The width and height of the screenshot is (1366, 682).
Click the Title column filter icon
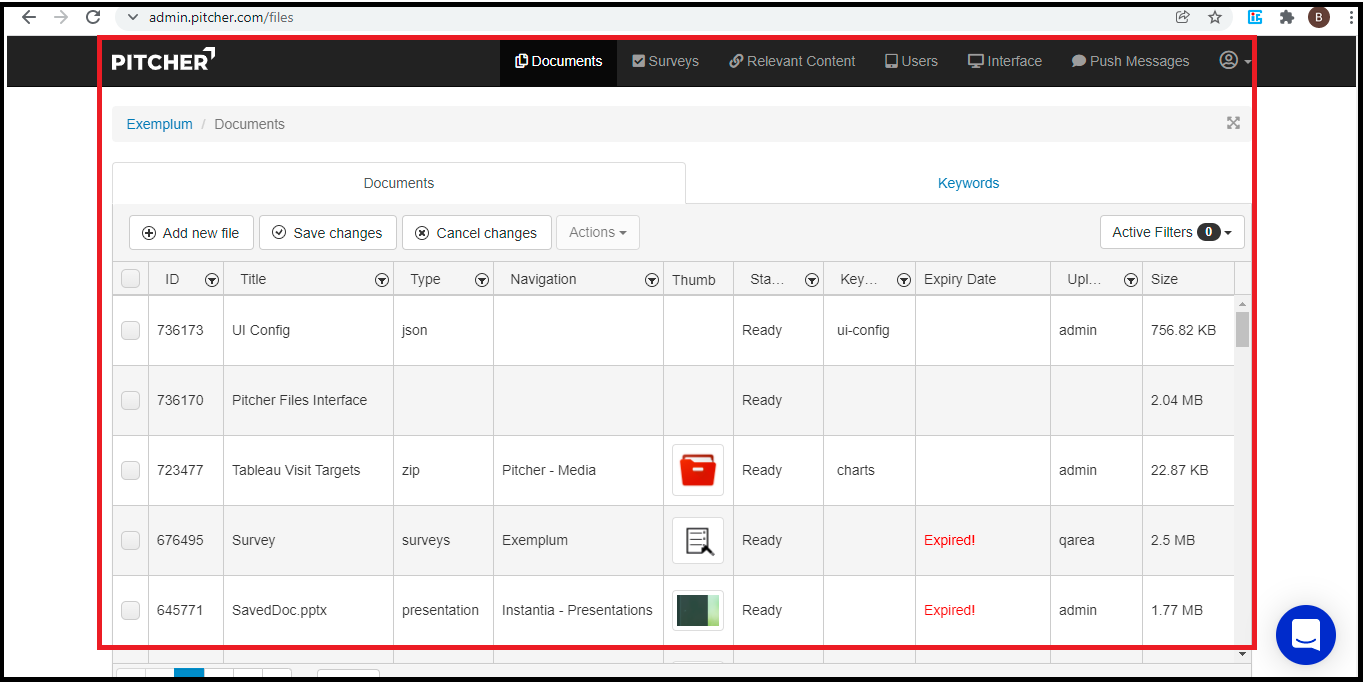point(381,281)
